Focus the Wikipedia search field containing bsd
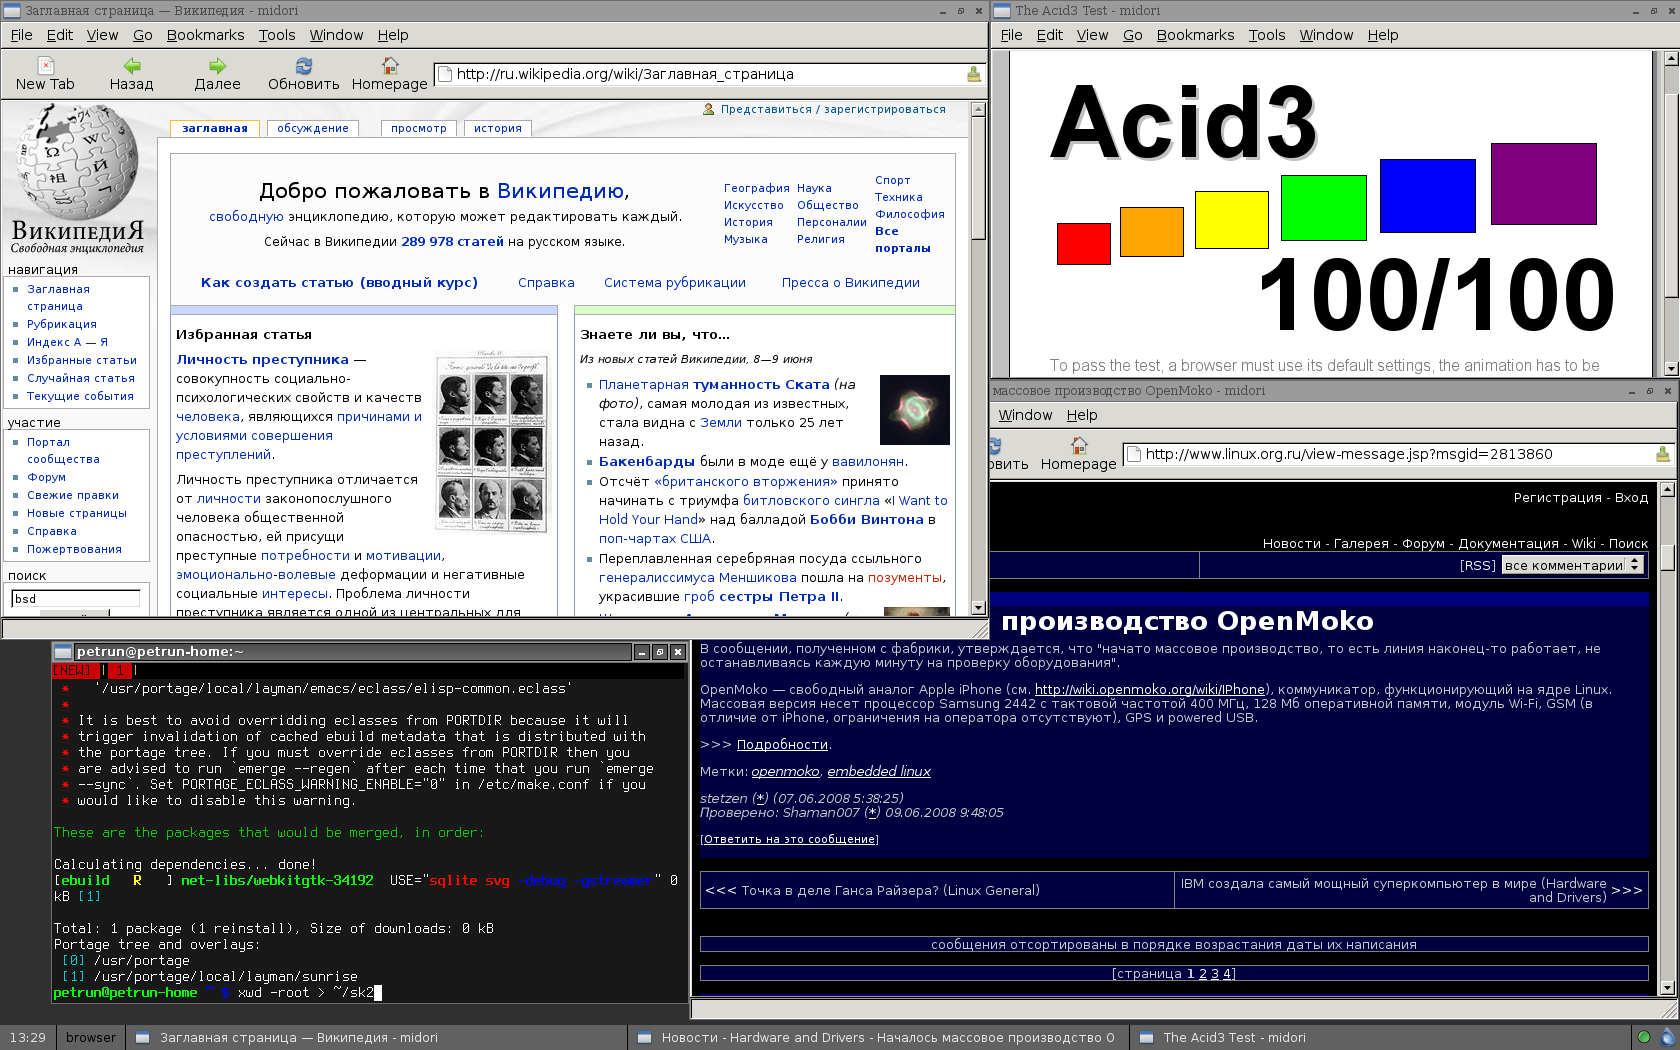The image size is (1680, 1050). [x=75, y=599]
